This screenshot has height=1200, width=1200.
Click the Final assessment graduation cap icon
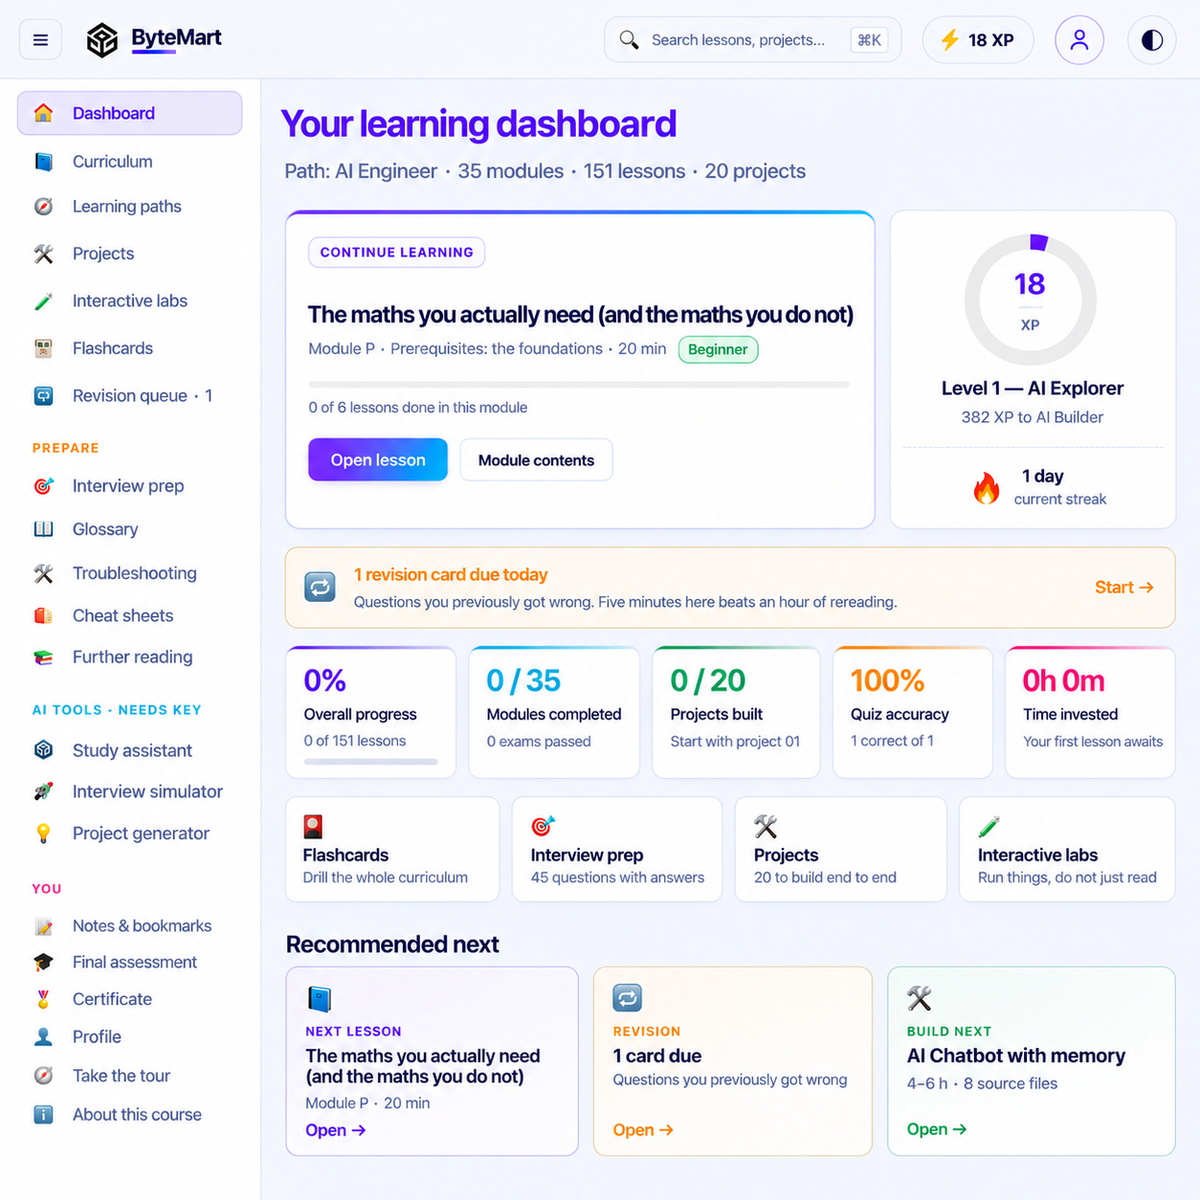(43, 962)
